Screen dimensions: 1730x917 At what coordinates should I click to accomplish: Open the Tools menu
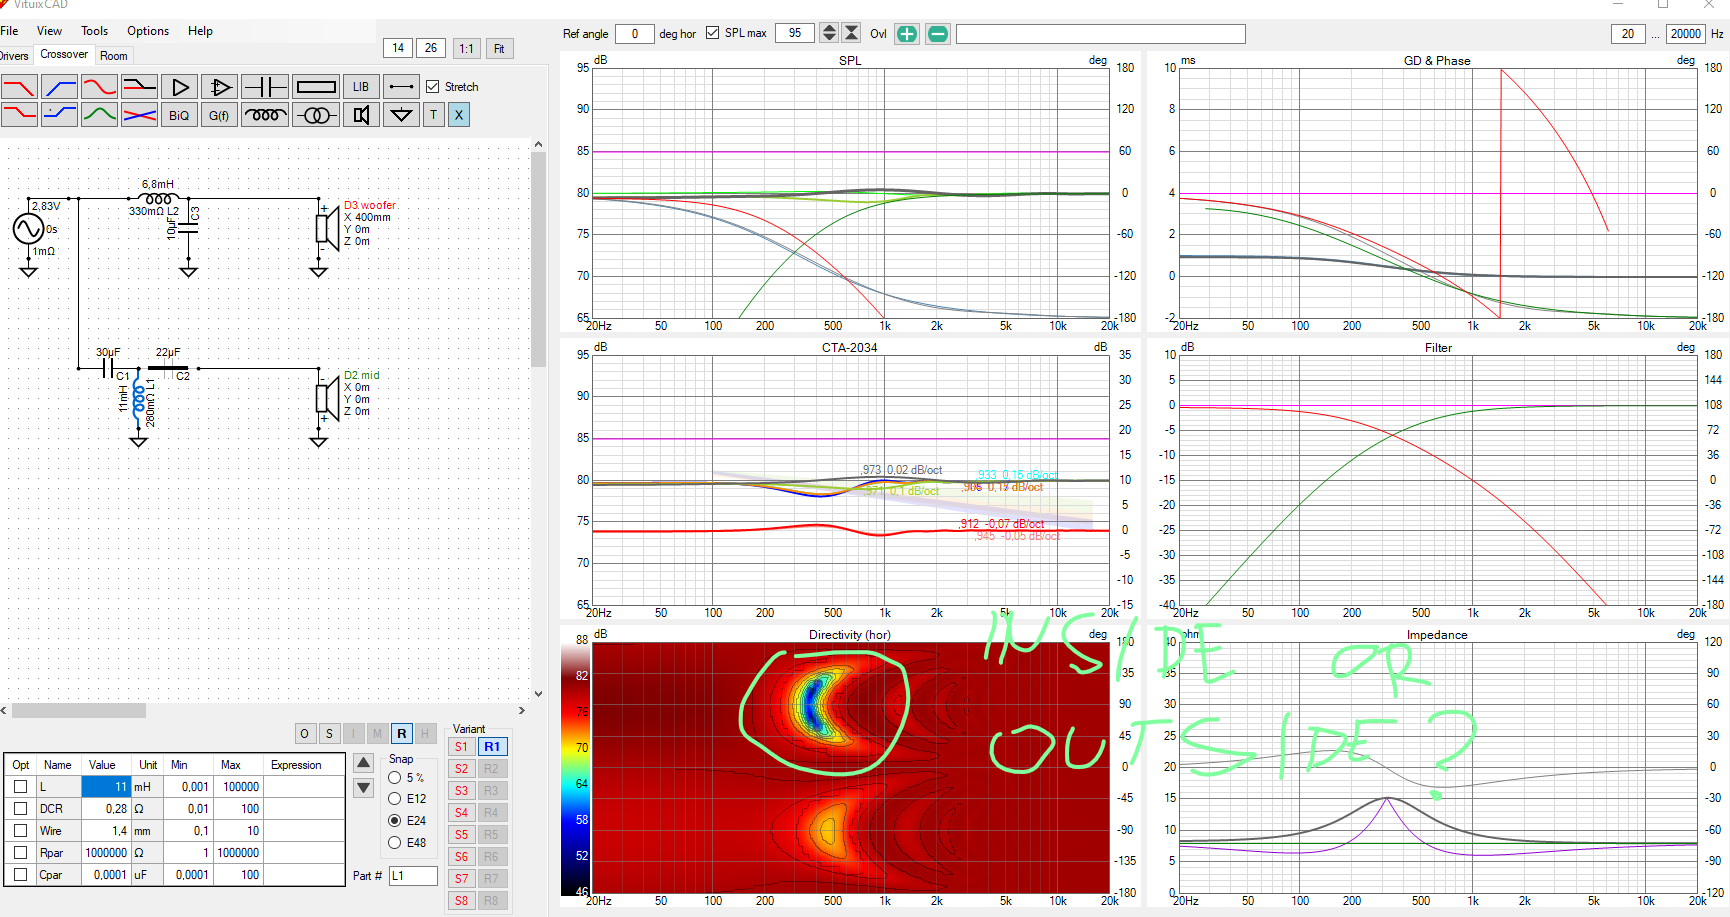coord(95,31)
